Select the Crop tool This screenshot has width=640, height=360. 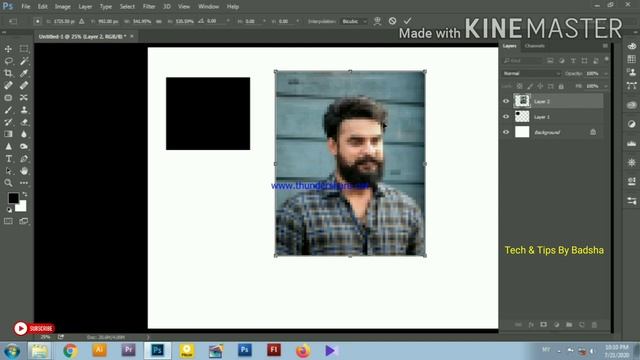(8, 73)
